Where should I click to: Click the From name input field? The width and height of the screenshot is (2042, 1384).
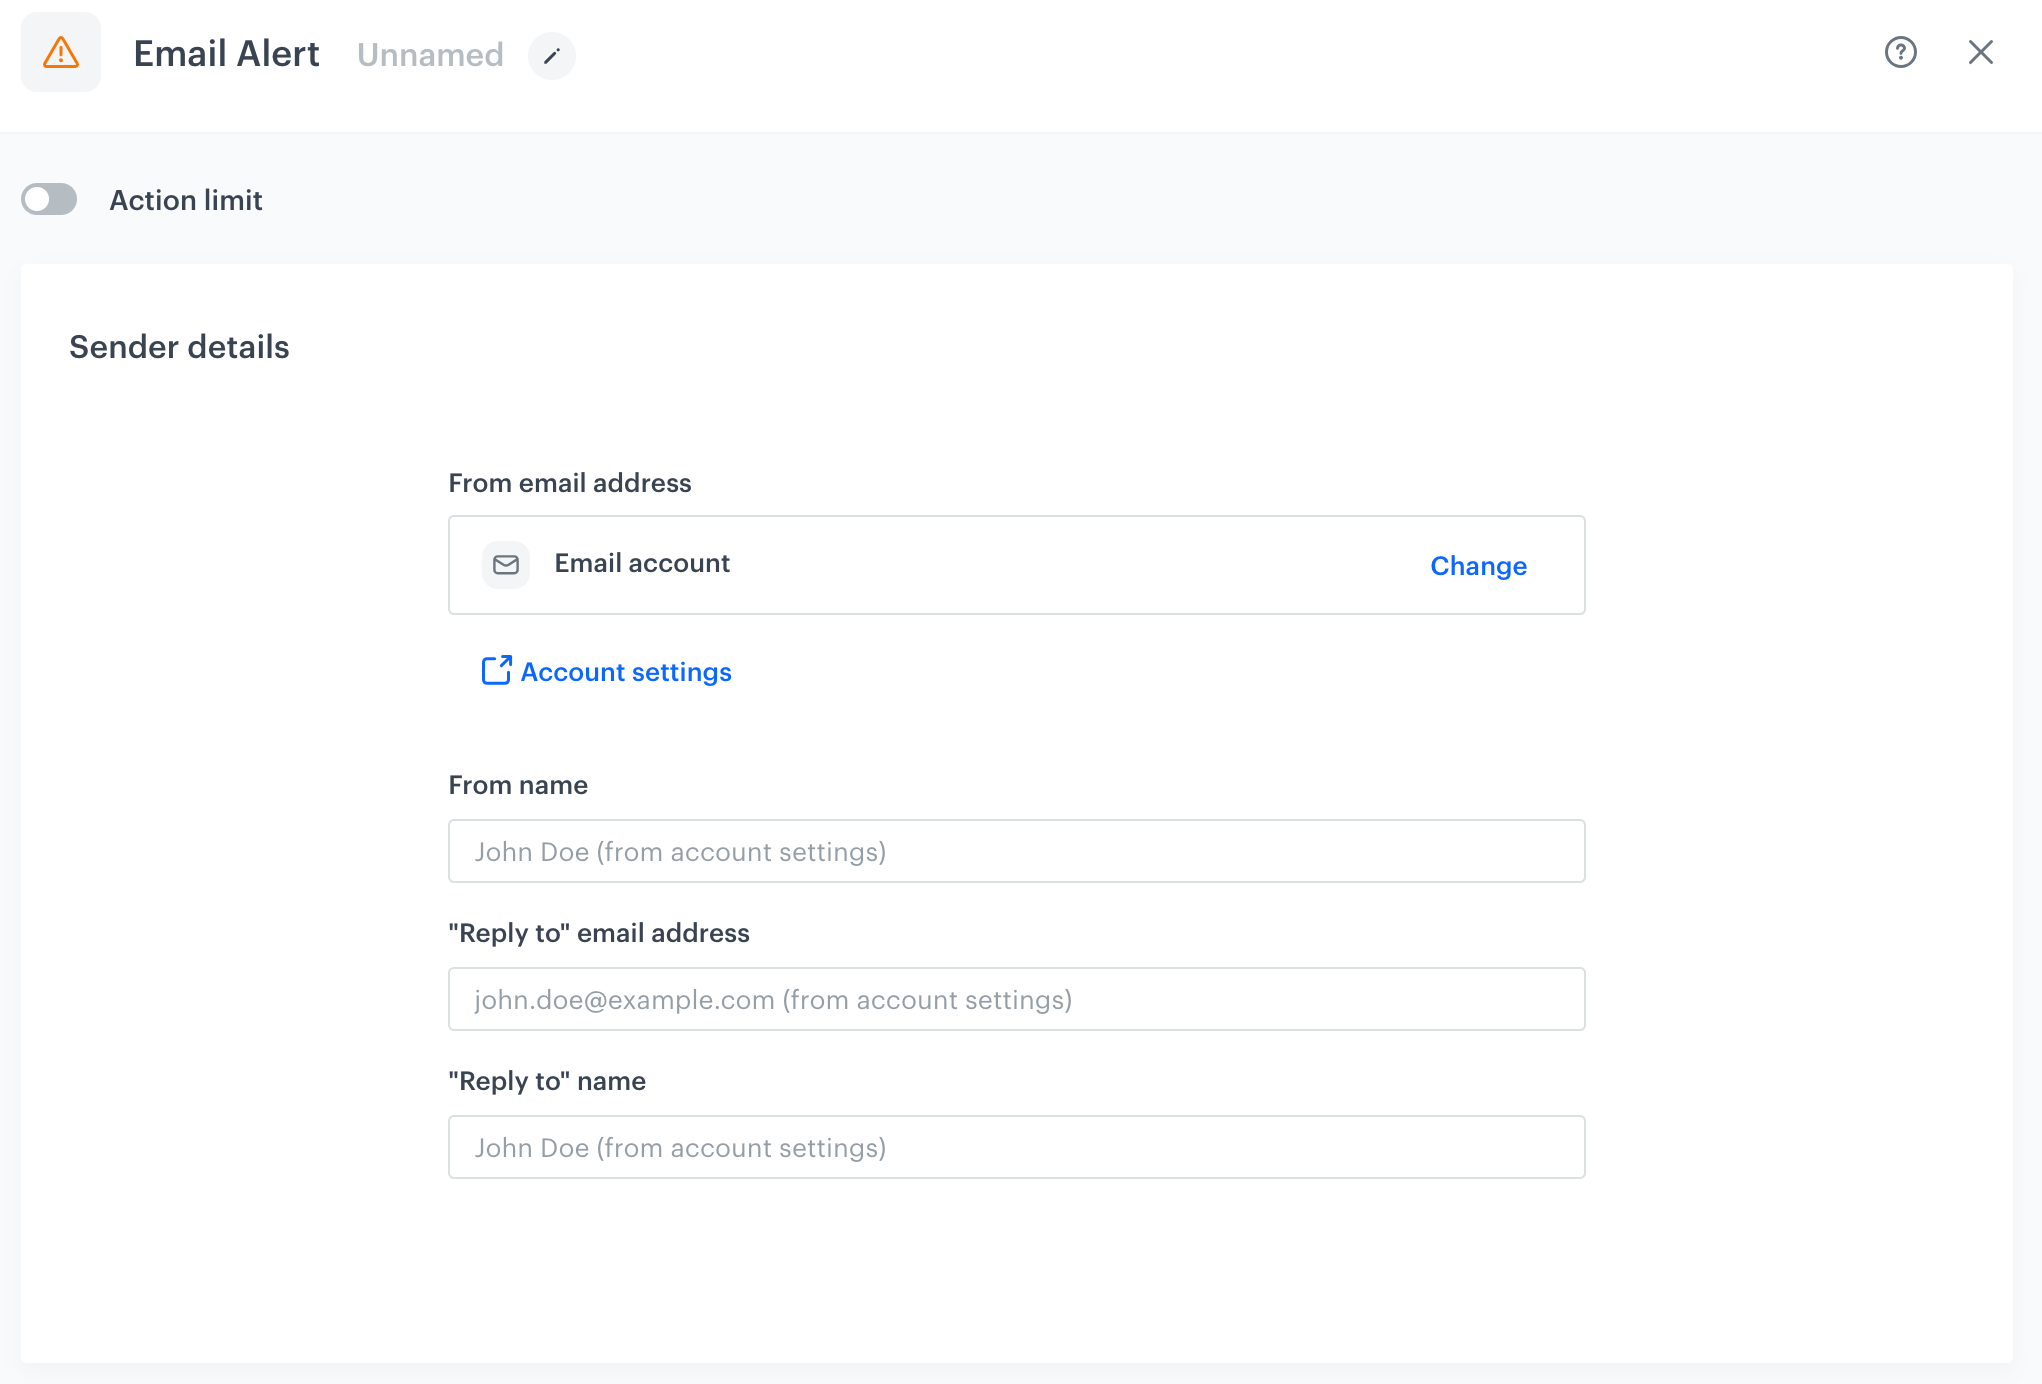[x=1016, y=851]
